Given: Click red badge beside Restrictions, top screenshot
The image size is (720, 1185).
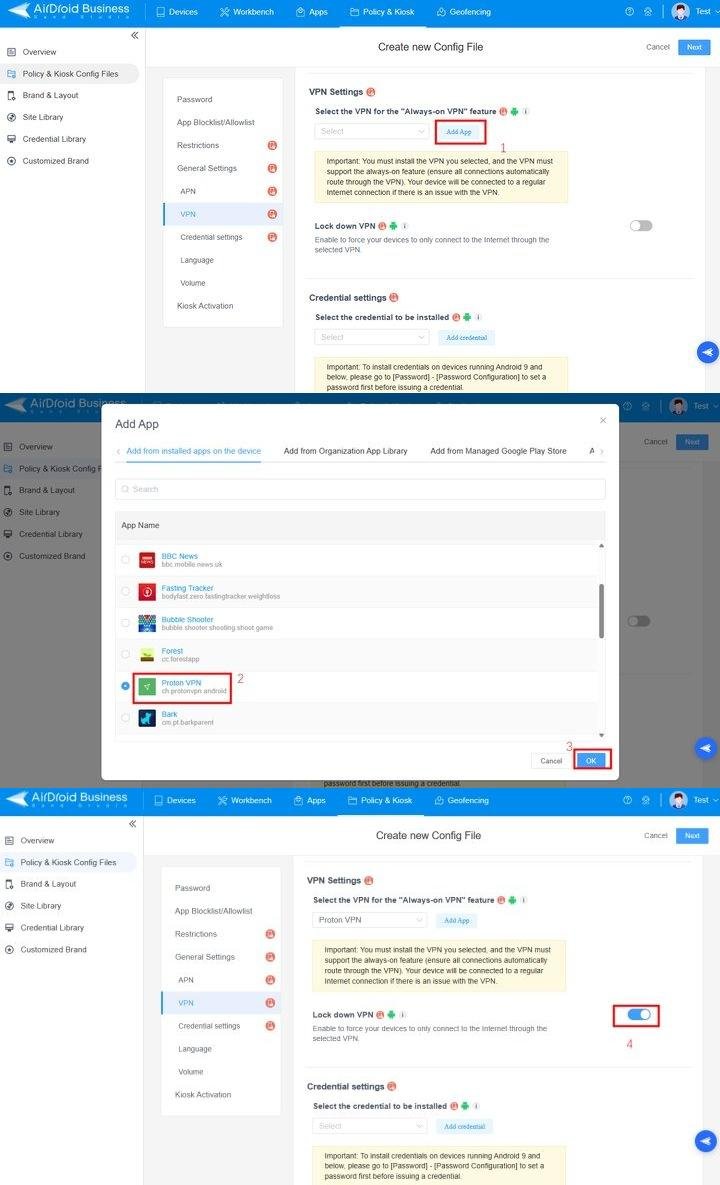Looking at the screenshot, I should (x=272, y=145).
